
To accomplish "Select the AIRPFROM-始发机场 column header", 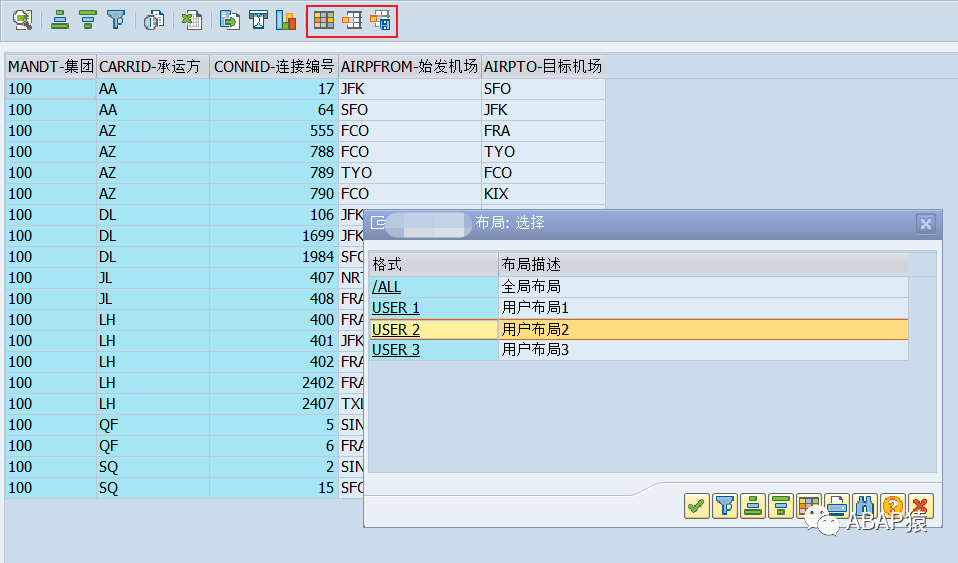I will (x=409, y=67).
